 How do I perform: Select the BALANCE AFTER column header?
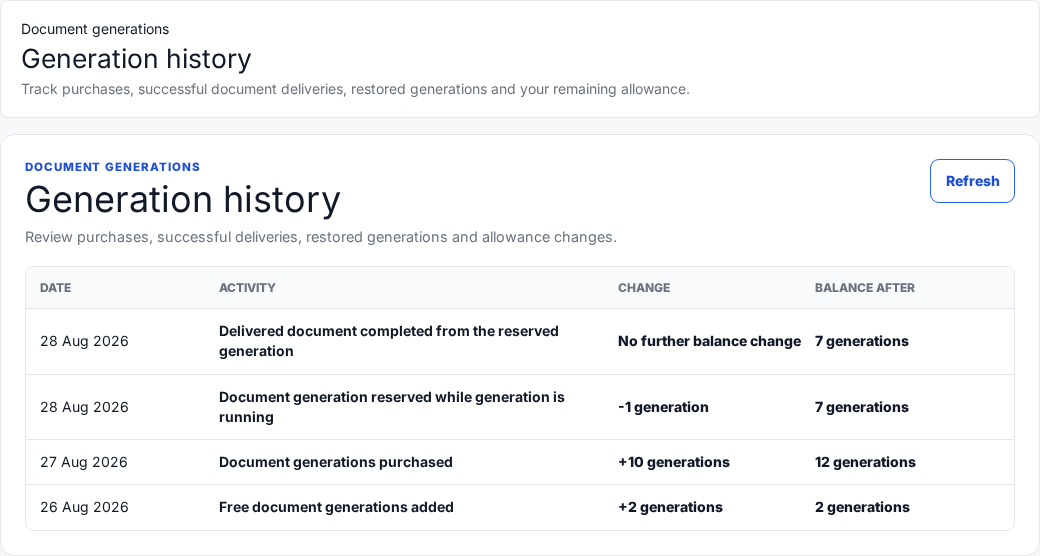[x=865, y=288]
